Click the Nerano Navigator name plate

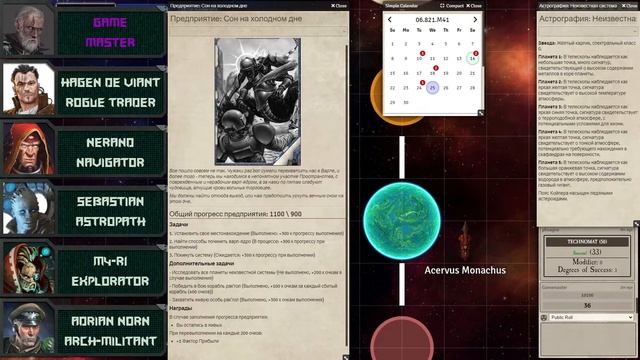point(110,152)
